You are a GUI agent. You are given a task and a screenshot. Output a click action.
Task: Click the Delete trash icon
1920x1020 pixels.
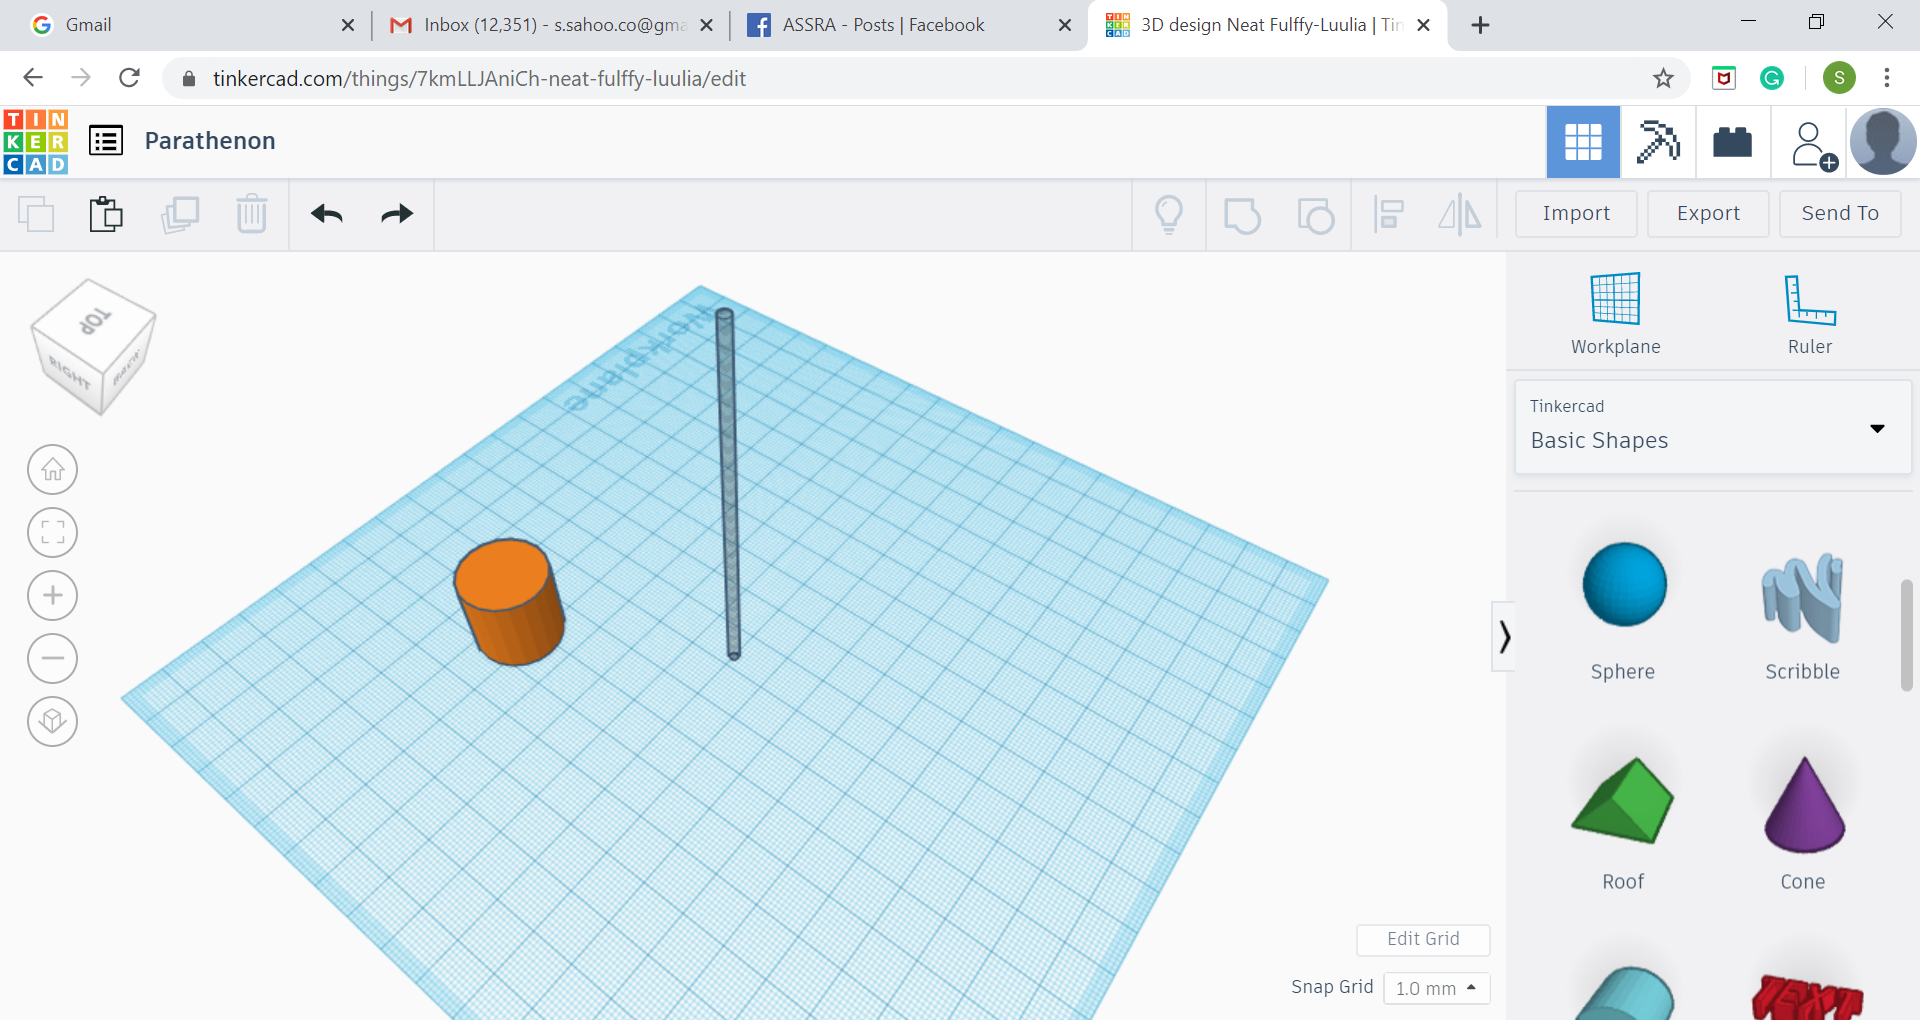click(252, 214)
